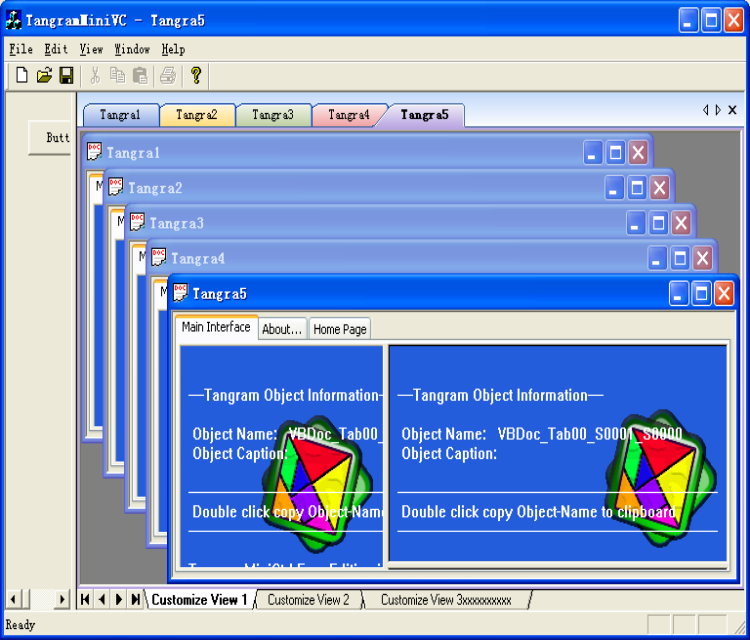The height and width of the screenshot is (640, 750).
Task: Click the Tangra1 window document icon
Action: tap(94, 152)
